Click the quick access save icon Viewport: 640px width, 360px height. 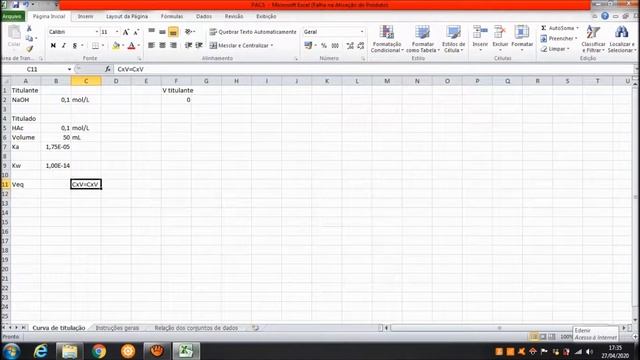(16, 4)
